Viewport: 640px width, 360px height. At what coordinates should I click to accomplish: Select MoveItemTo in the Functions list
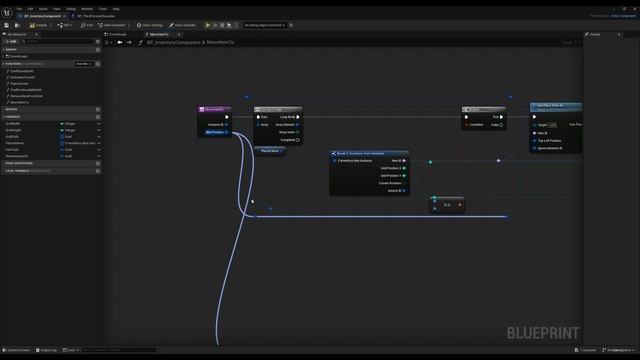(20, 102)
